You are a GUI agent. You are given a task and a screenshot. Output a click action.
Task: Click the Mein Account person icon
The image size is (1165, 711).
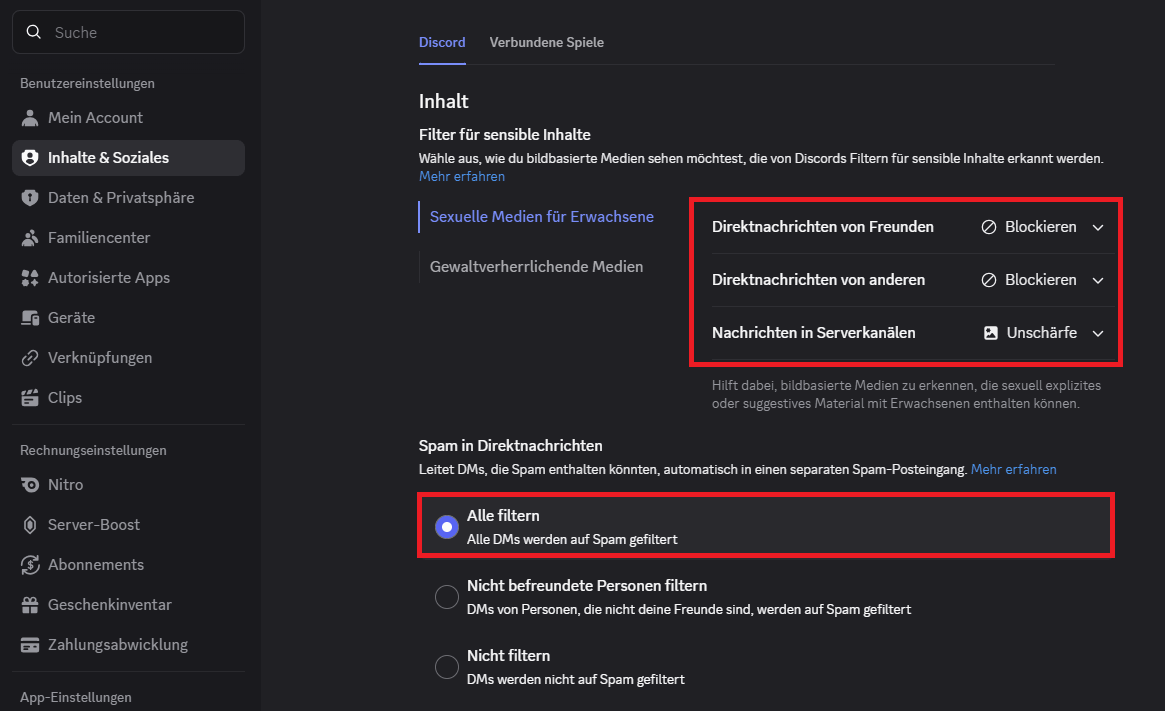[x=30, y=118]
